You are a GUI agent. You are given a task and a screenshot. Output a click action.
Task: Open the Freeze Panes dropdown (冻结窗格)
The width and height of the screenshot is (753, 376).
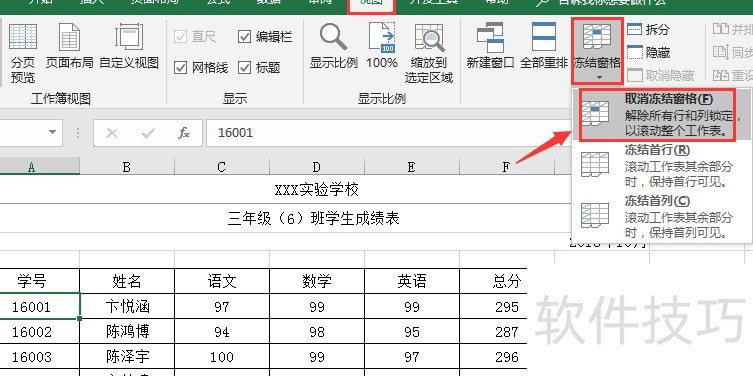(597, 51)
